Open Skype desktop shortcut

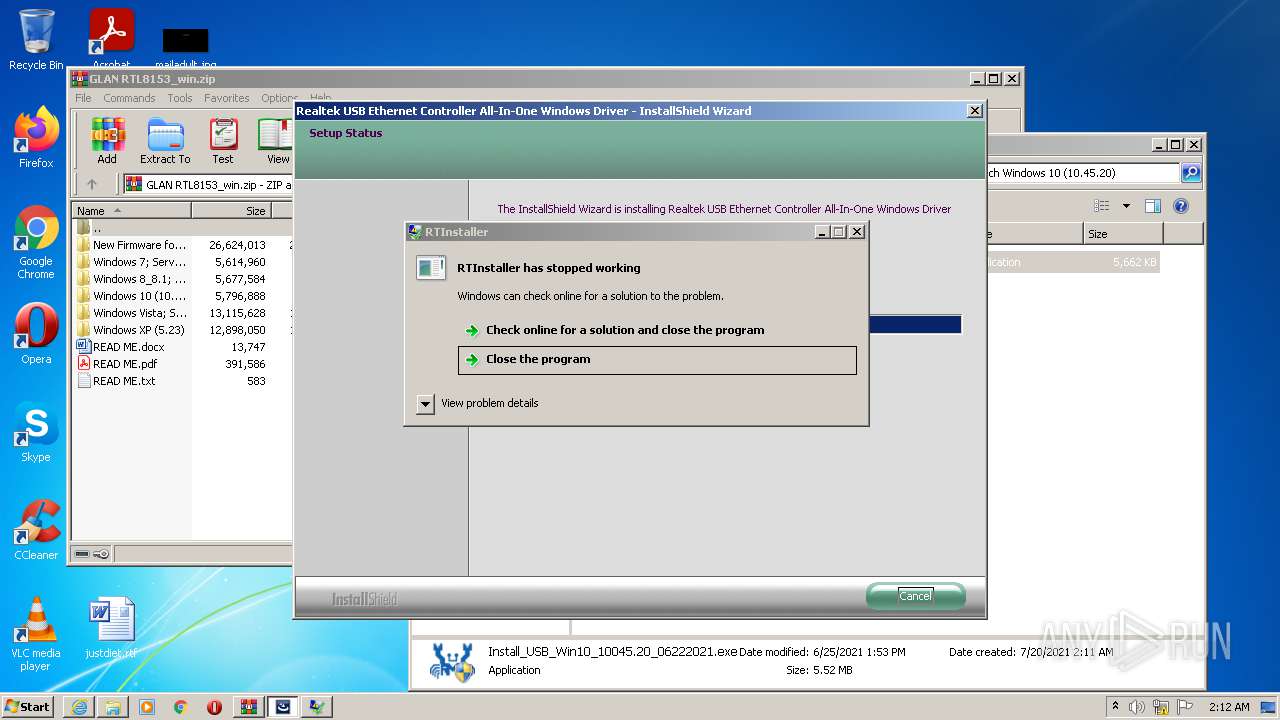click(36, 432)
